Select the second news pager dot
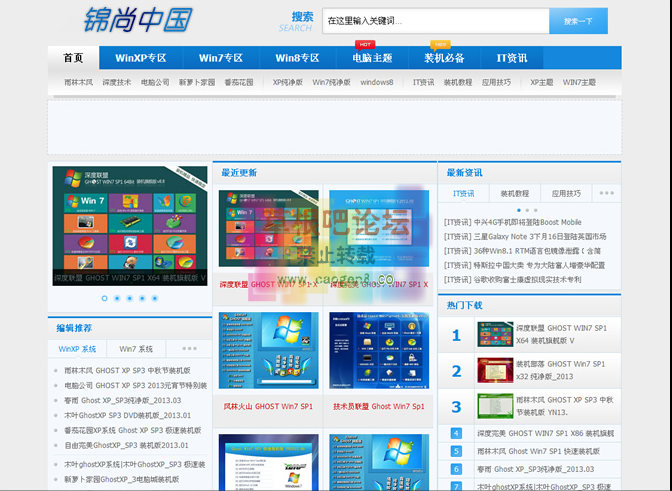 (x=527, y=210)
